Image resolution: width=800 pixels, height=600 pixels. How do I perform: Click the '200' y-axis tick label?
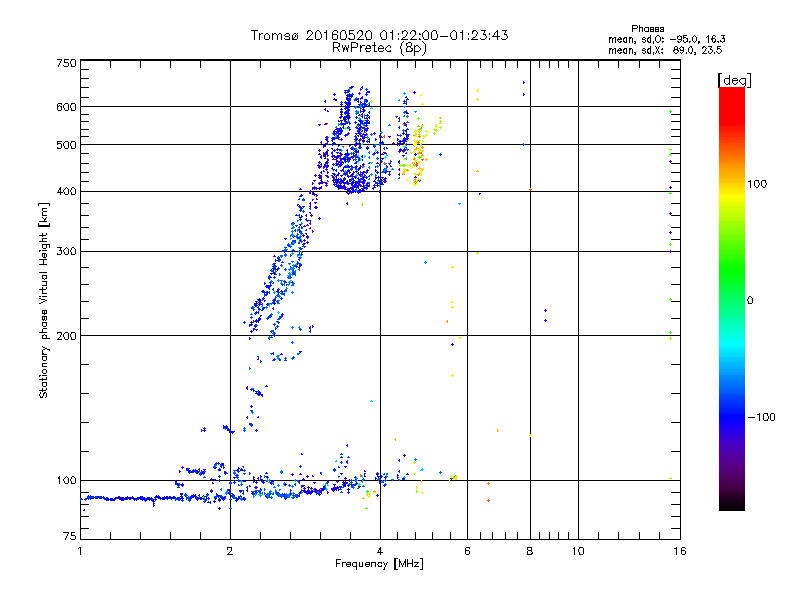coord(66,336)
